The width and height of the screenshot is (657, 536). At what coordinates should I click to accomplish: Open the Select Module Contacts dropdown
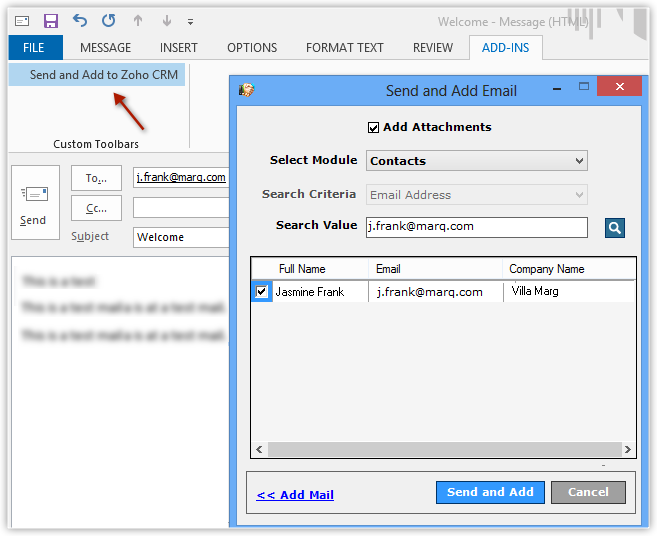pos(477,161)
